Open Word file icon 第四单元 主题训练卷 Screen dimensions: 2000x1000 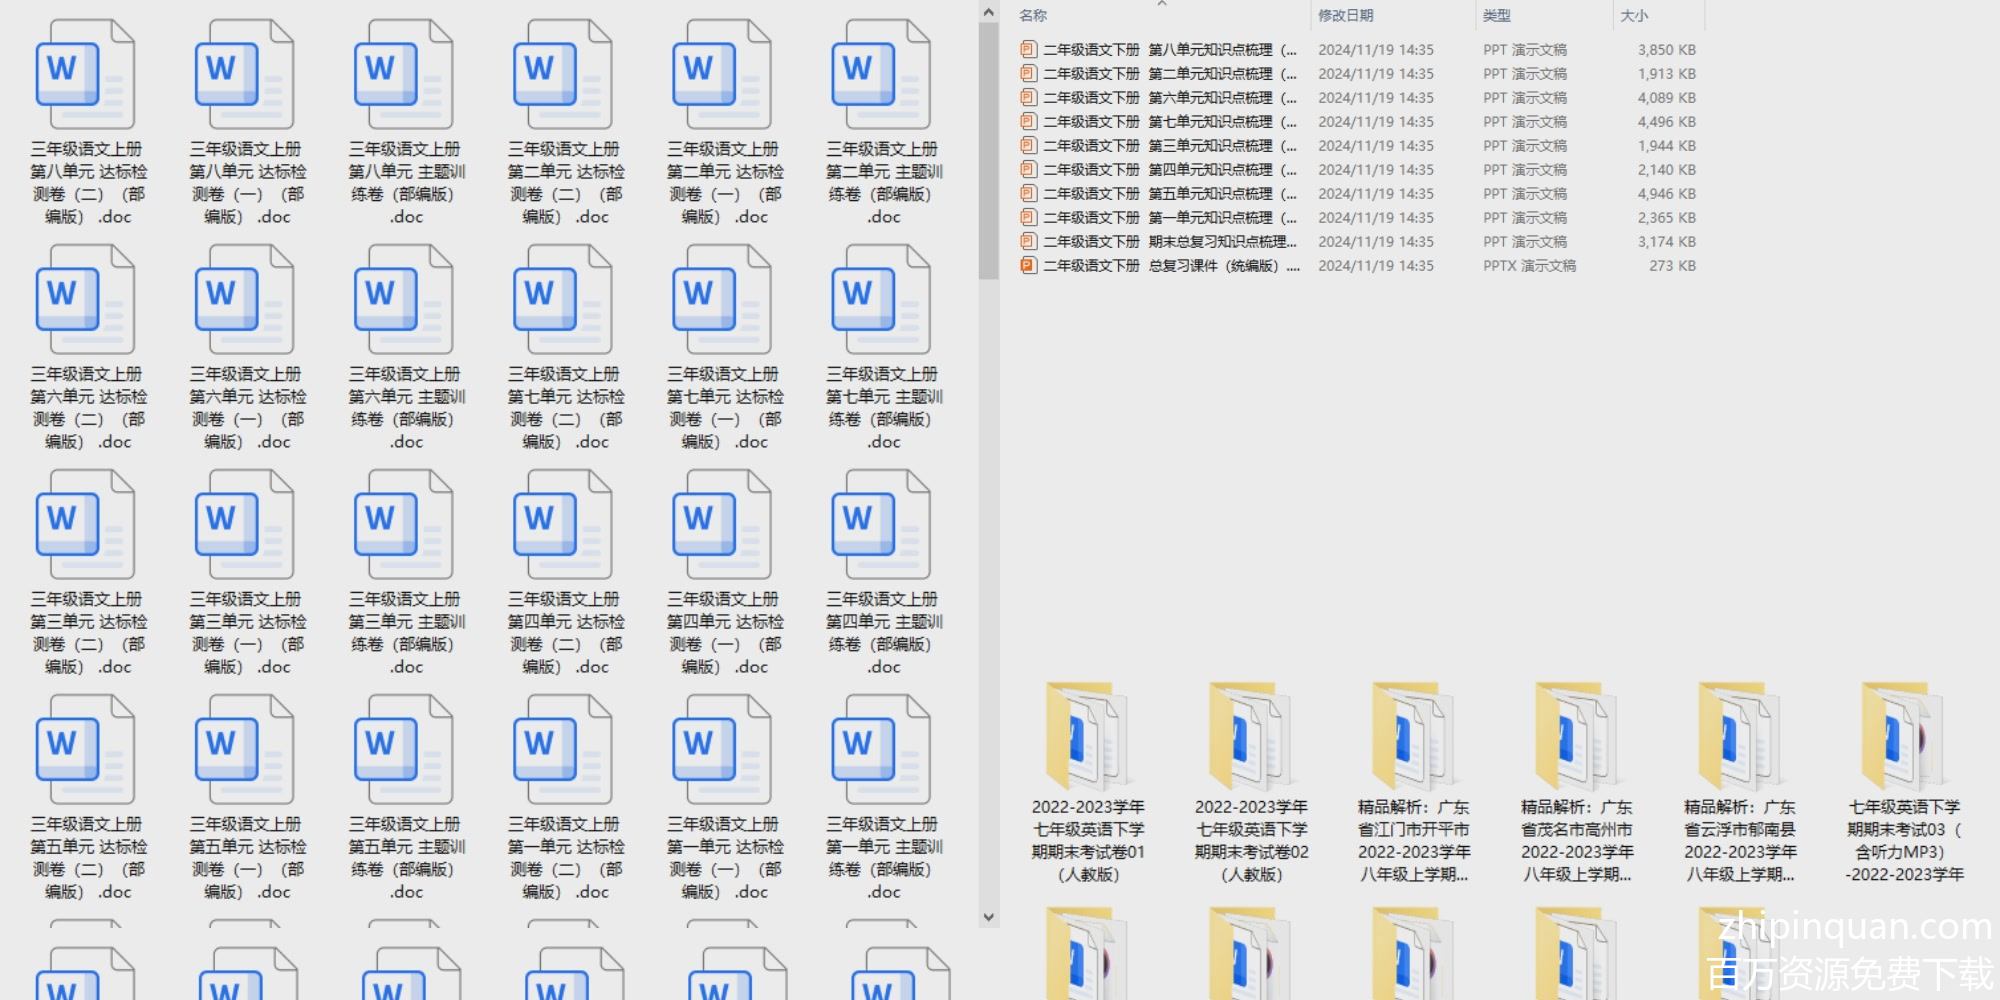click(x=880, y=525)
